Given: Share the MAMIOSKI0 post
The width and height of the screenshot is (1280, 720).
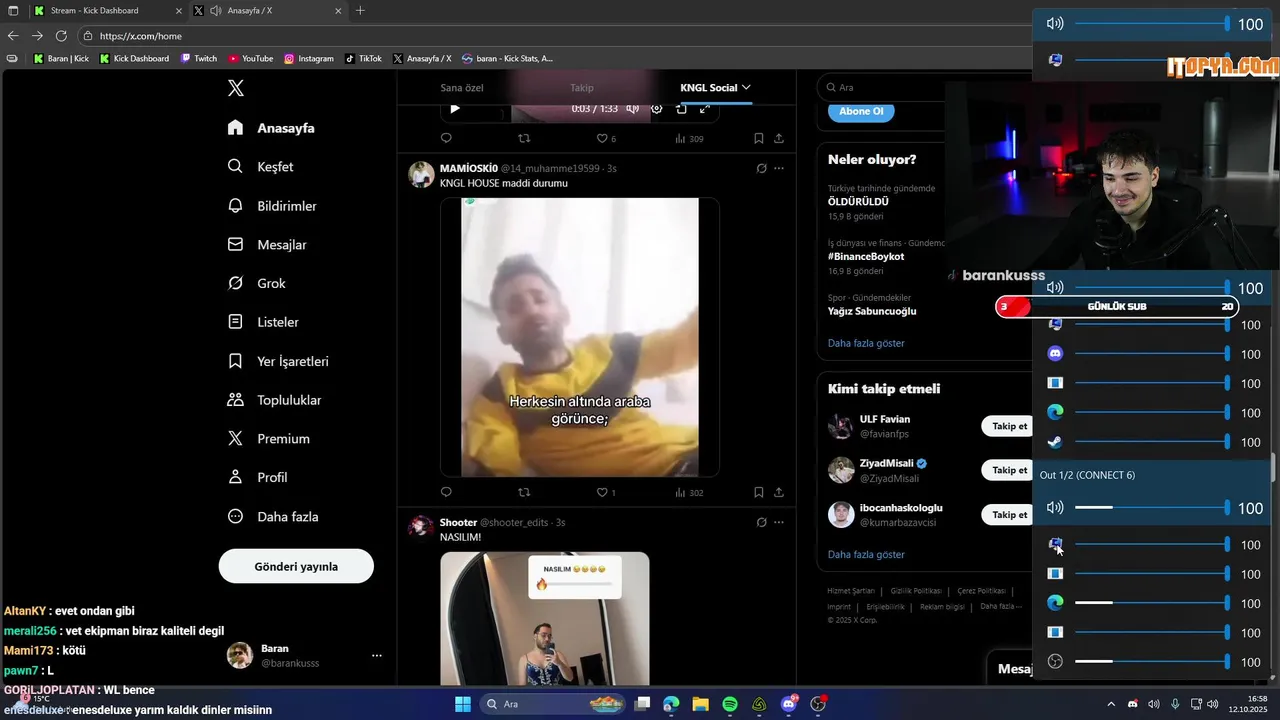Looking at the screenshot, I should click(779, 492).
